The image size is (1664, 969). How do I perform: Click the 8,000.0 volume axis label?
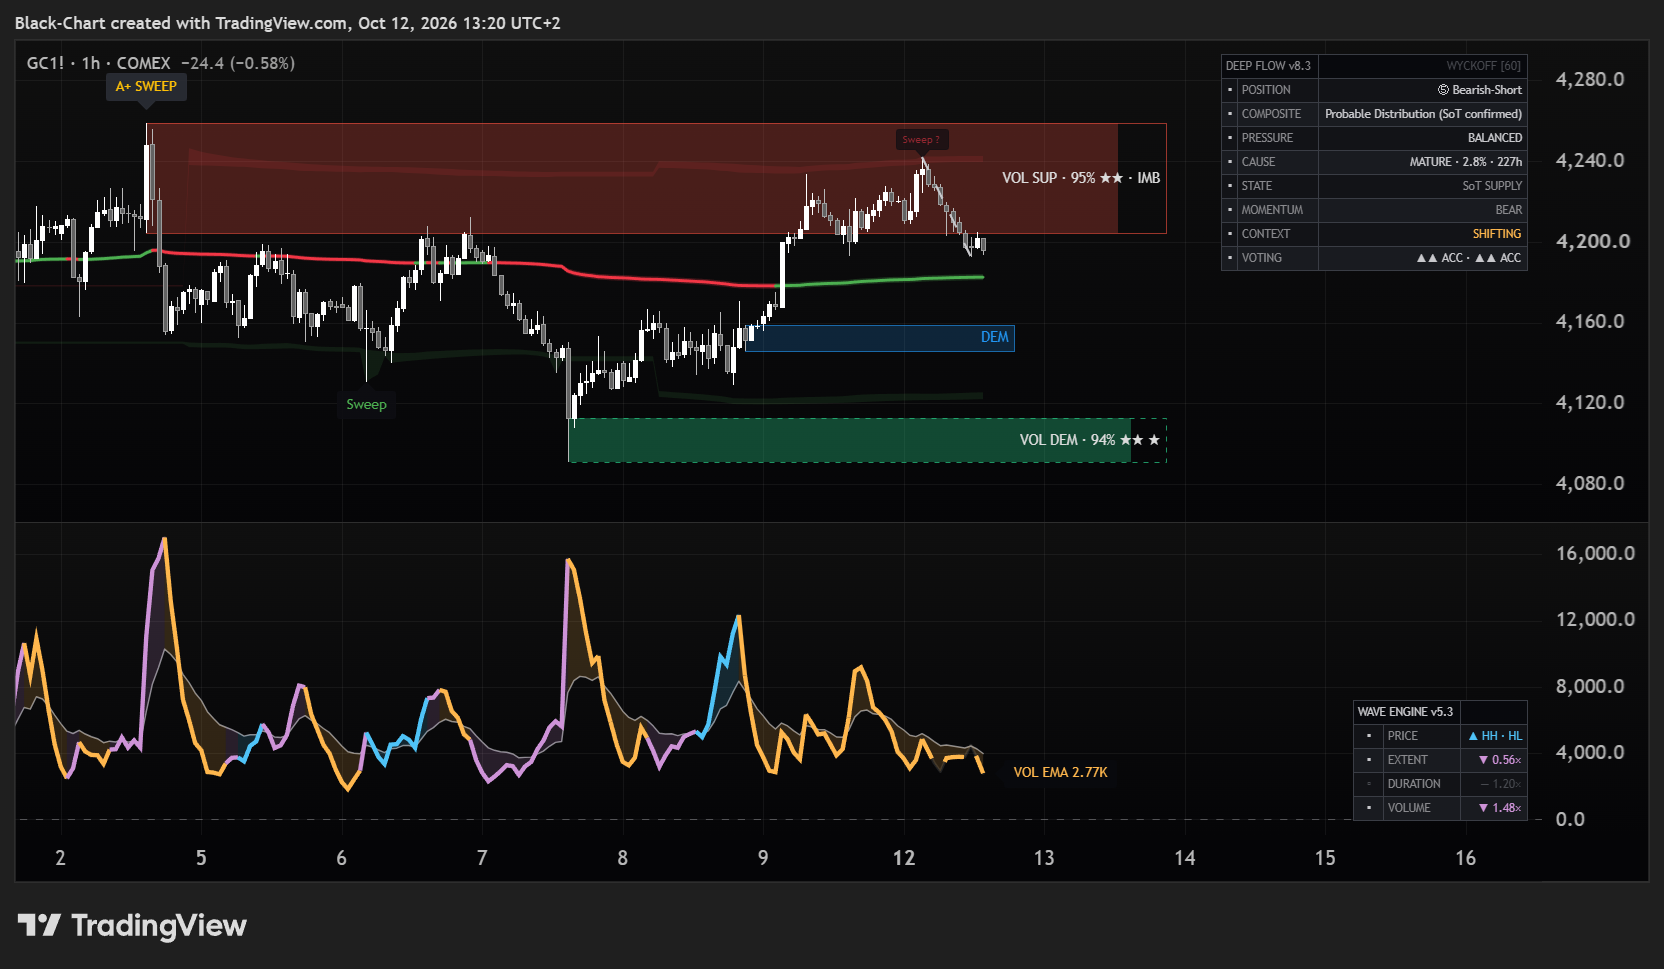(x=1590, y=686)
